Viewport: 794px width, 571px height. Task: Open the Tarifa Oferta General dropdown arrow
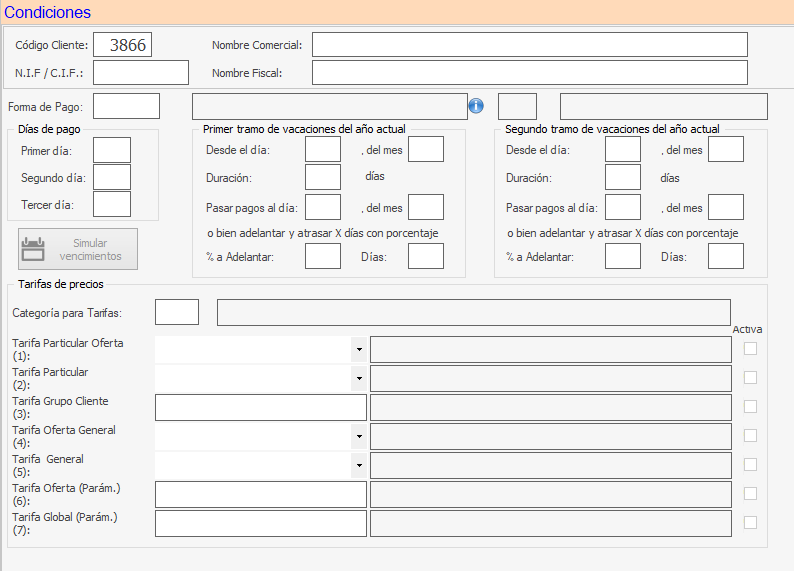pos(358,437)
